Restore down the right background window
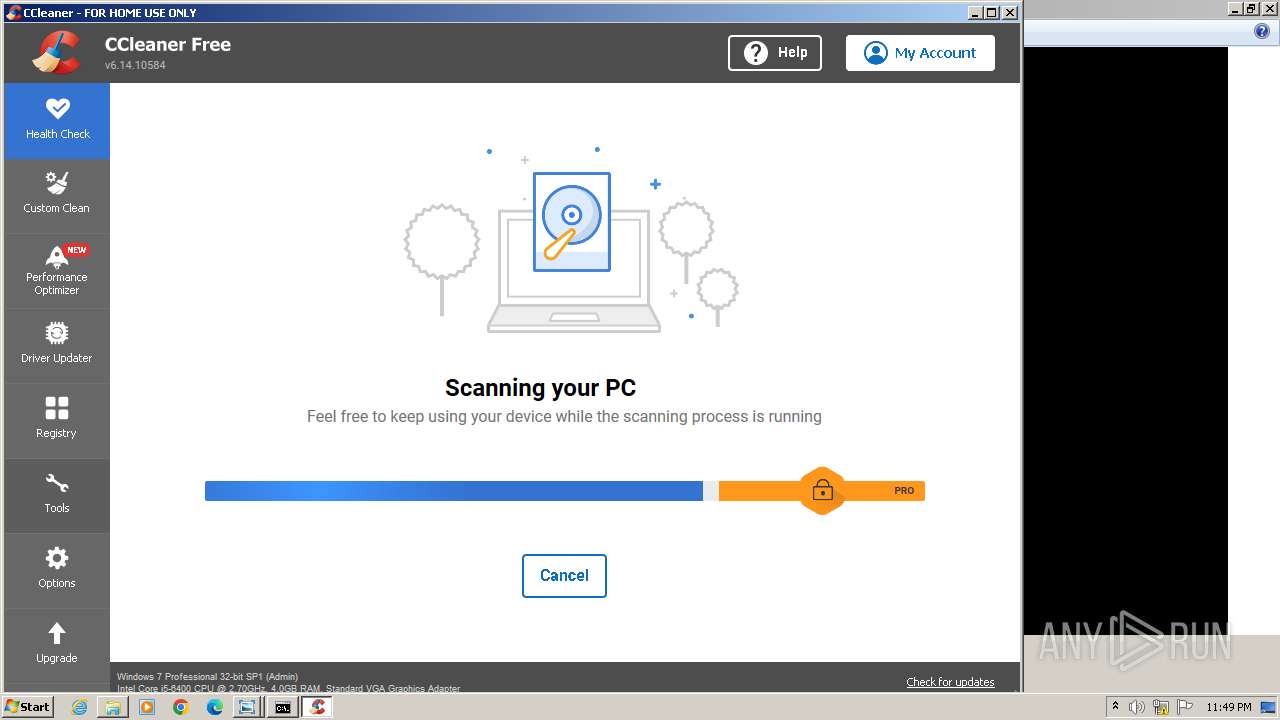The width and height of the screenshot is (1280, 720). coord(1251,9)
